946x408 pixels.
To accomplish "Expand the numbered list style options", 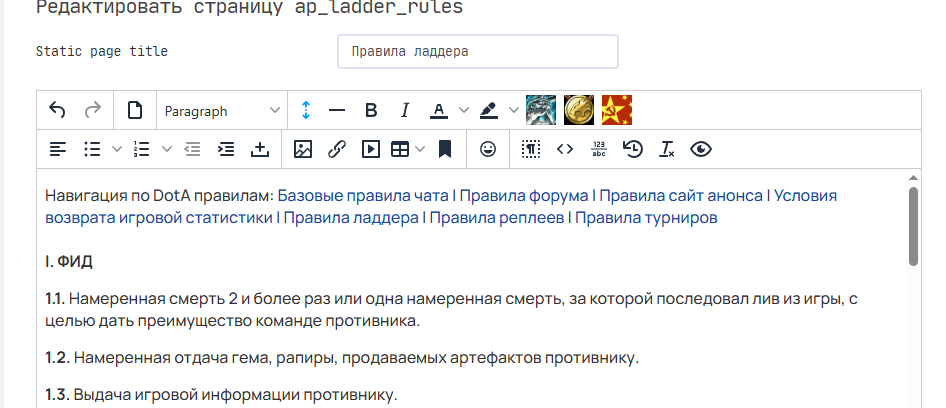I will coord(167,149).
